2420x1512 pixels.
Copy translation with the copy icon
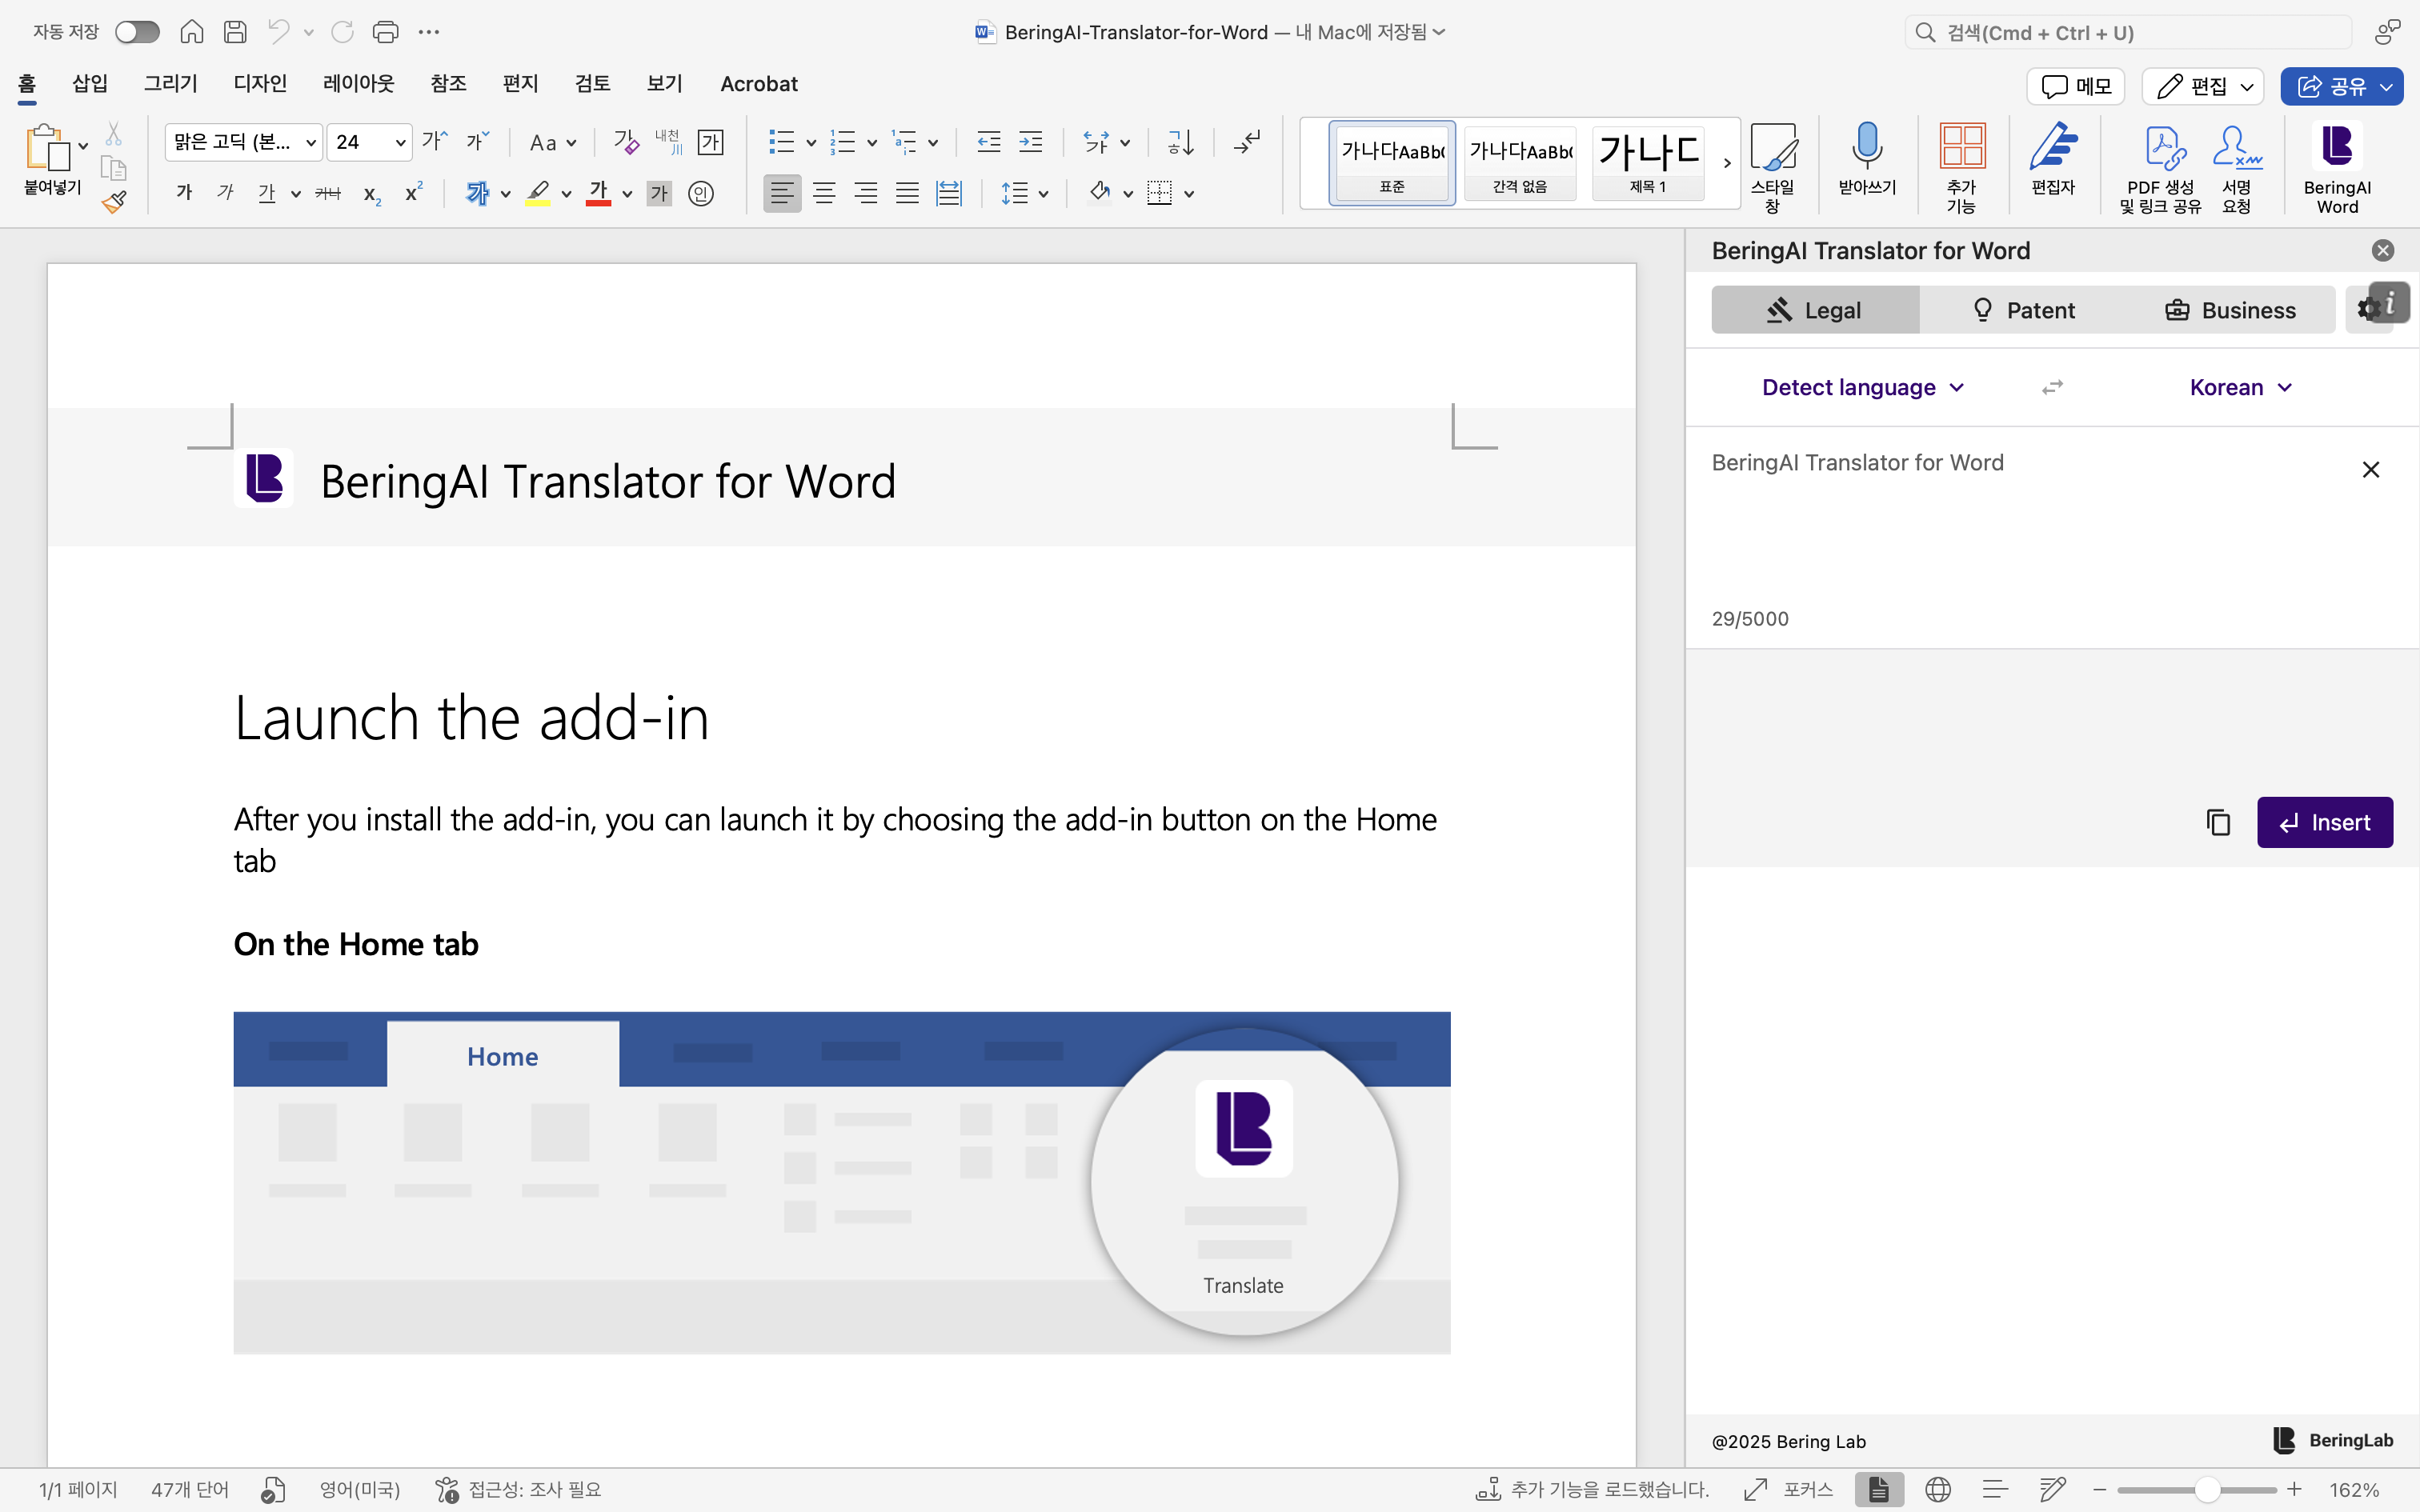[x=2218, y=822]
